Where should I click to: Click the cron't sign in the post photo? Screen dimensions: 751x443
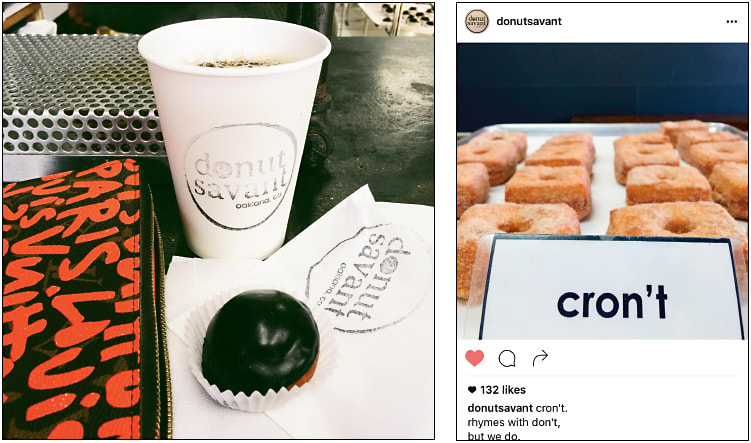(611, 287)
